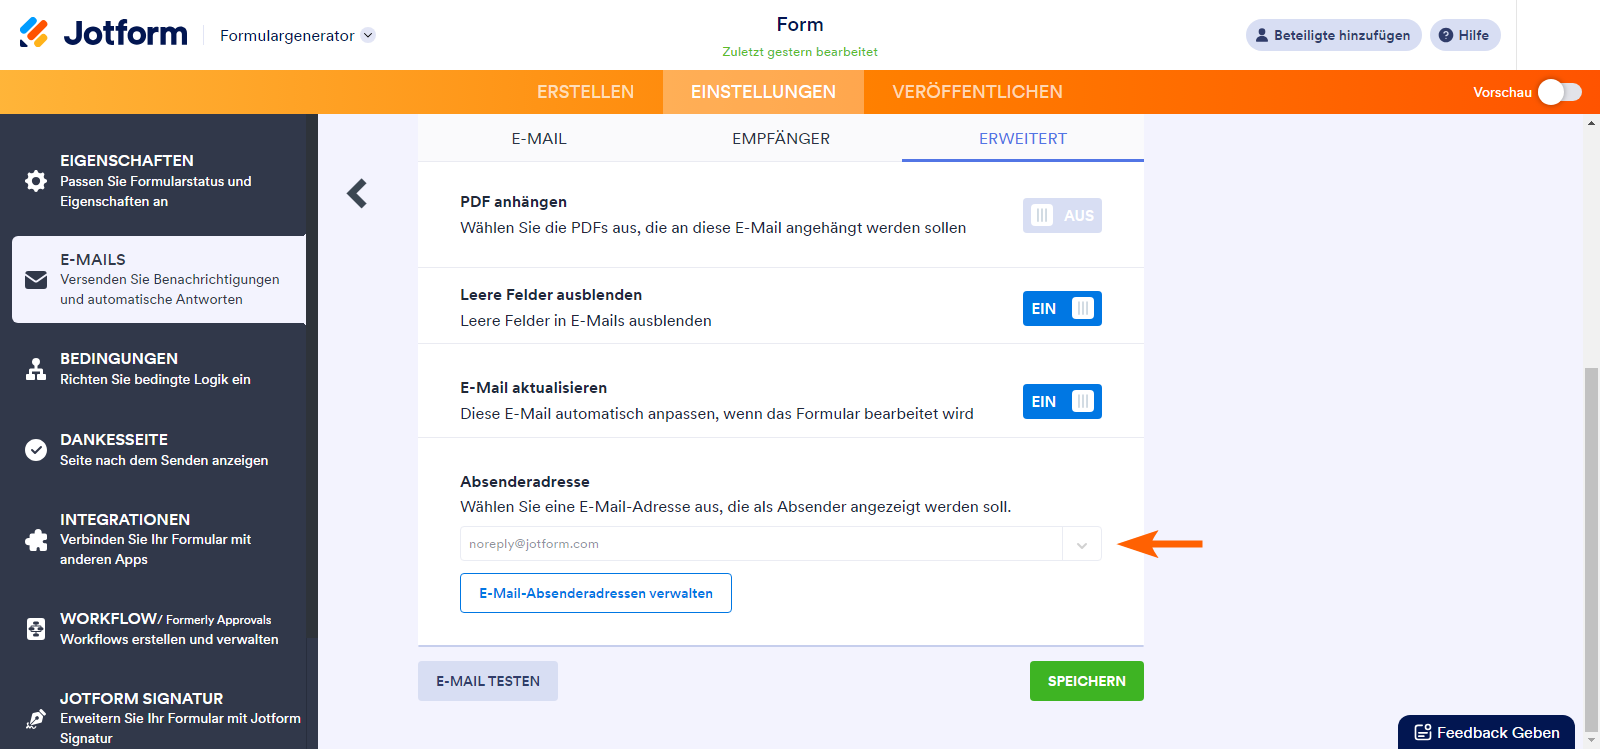Turn off E-Mail aktualisieren switch
This screenshot has height=749, width=1600.
click(1062, 402)
